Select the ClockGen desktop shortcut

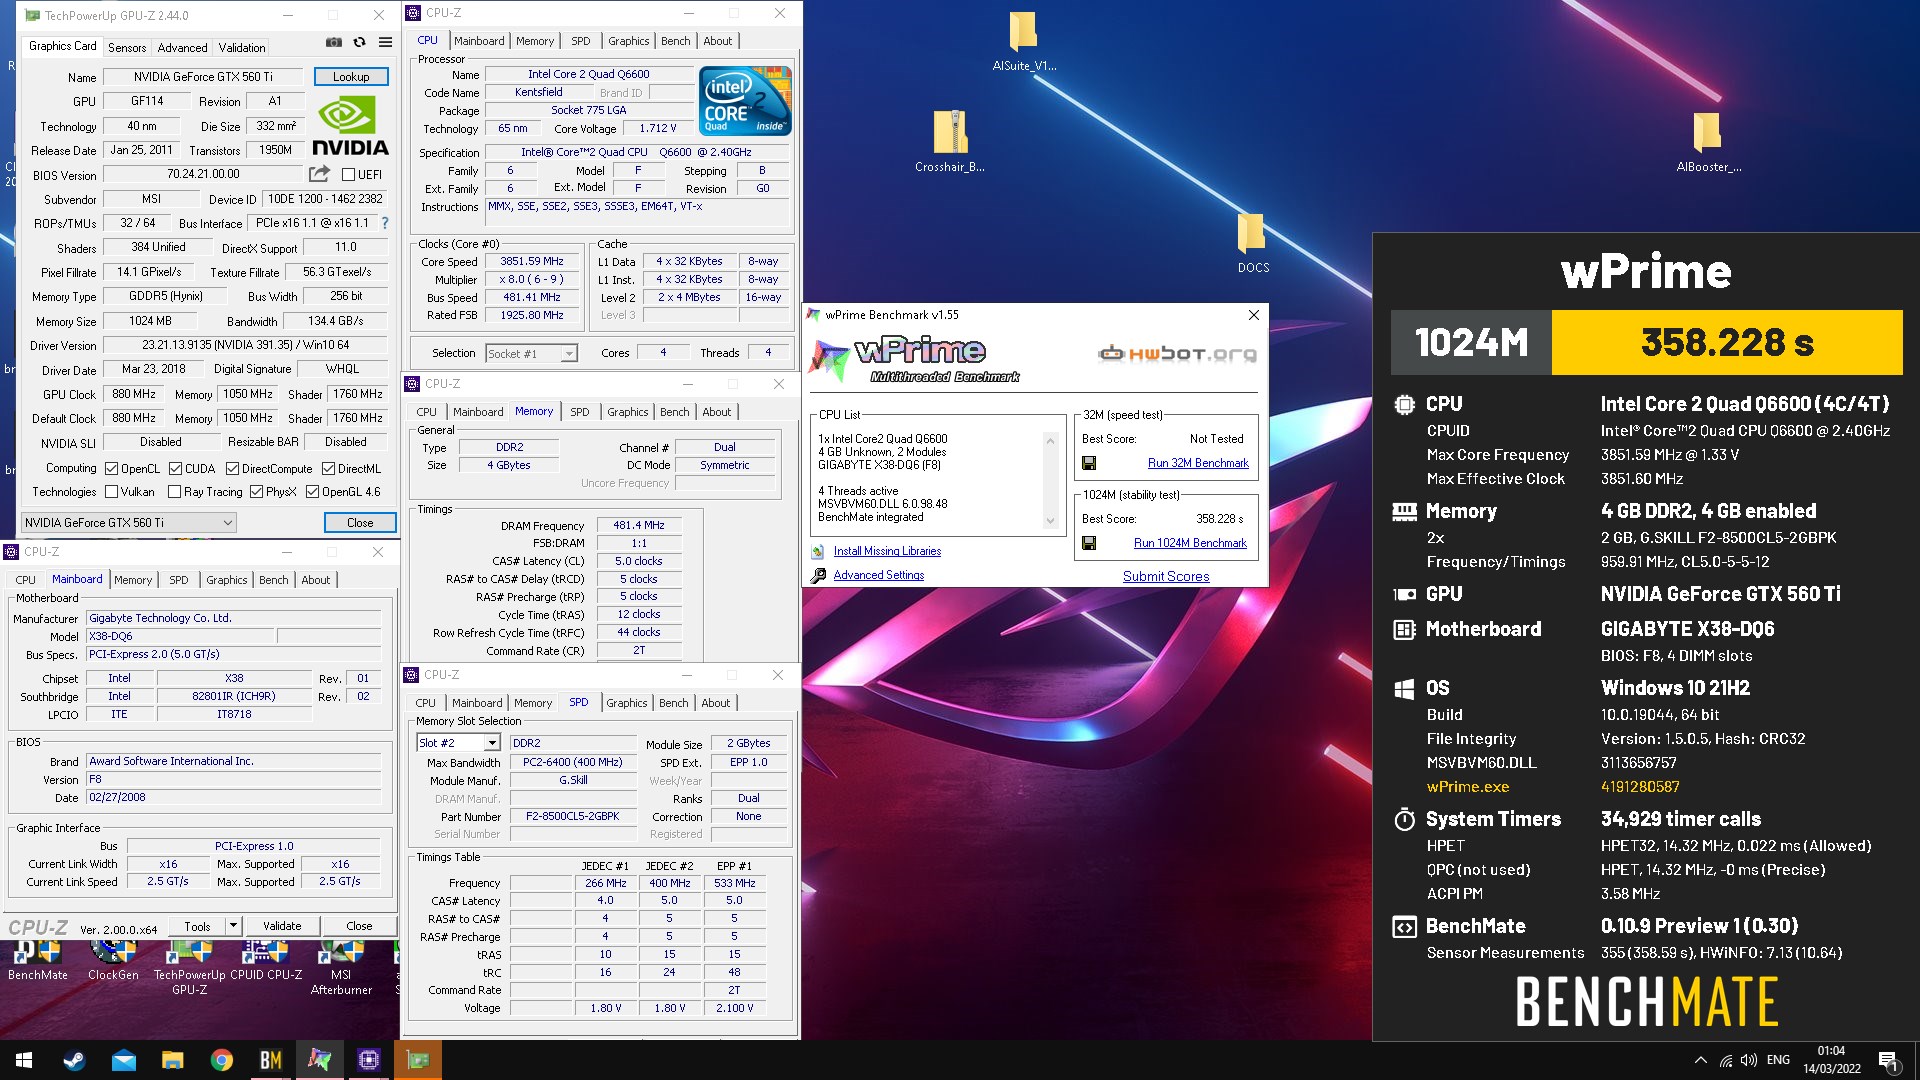tap(113, 960)
